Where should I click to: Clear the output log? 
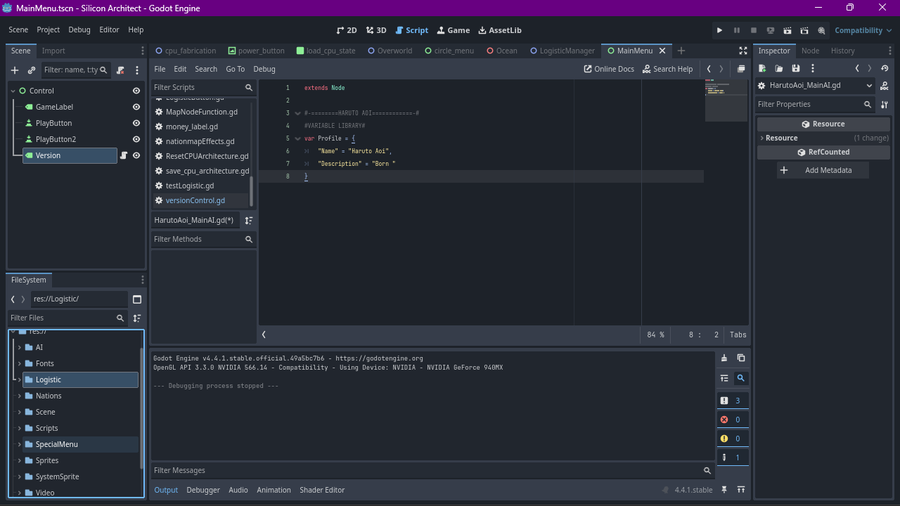[724, 358]
